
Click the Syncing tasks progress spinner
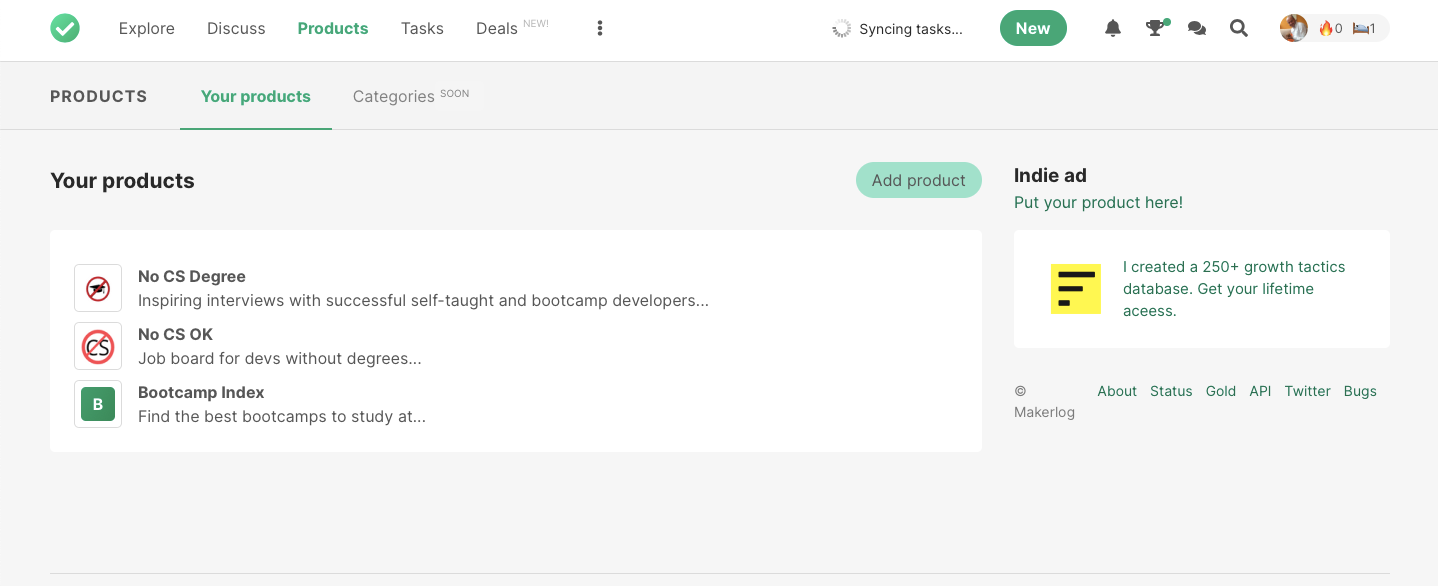click(x=843, y=28)
